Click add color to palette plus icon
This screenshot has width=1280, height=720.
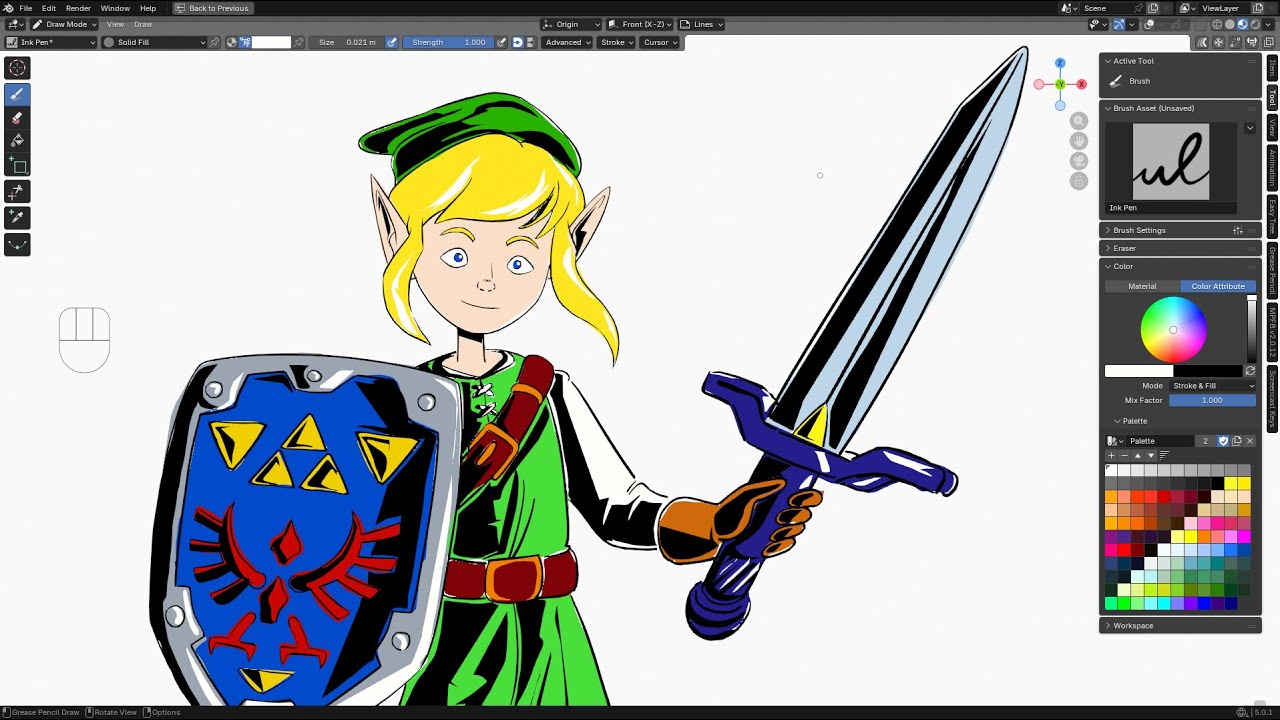click(1111, 455)
